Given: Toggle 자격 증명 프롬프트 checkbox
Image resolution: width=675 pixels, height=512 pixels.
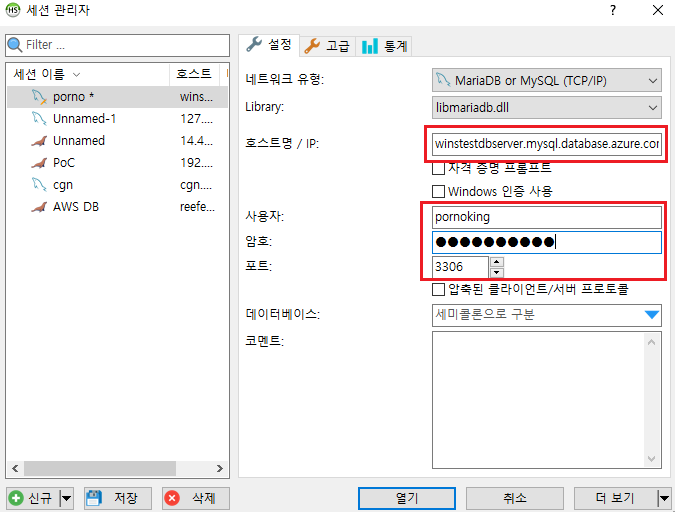Looking at the screenshot, I should pyautogui.click(x=438, y=168).
